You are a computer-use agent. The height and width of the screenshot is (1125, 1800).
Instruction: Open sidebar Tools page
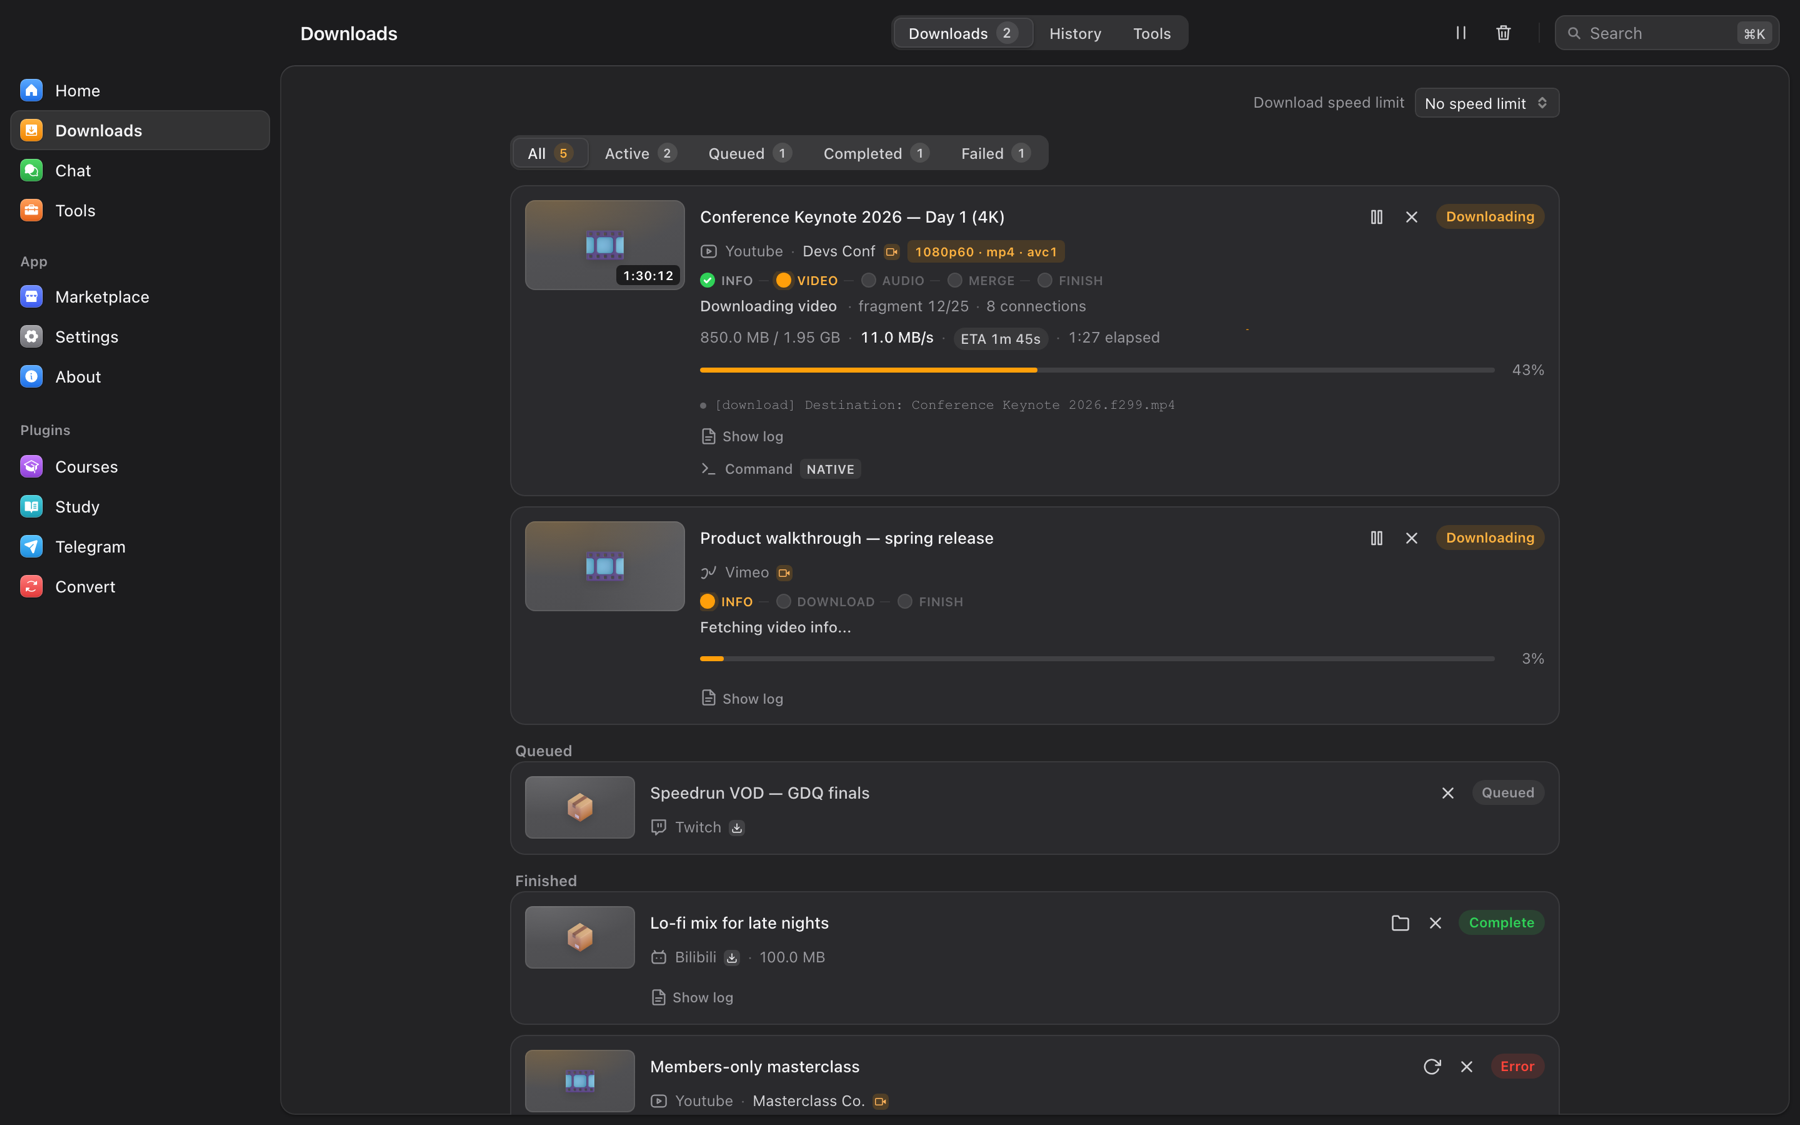point(140,210)
